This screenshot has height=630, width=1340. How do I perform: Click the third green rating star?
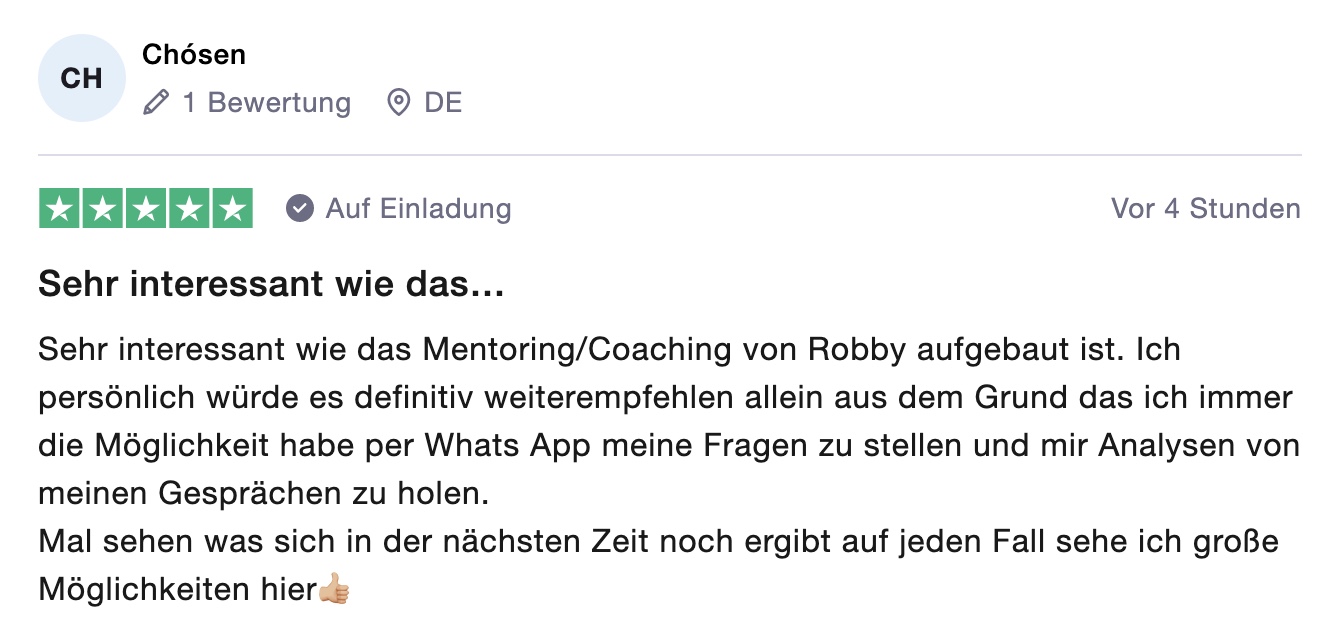click(x=146, y=208)
